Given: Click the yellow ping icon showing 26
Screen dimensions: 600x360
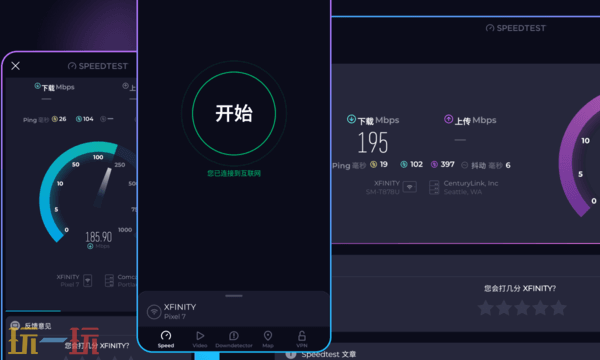Looking at the screenshot, I should [55, 119].
